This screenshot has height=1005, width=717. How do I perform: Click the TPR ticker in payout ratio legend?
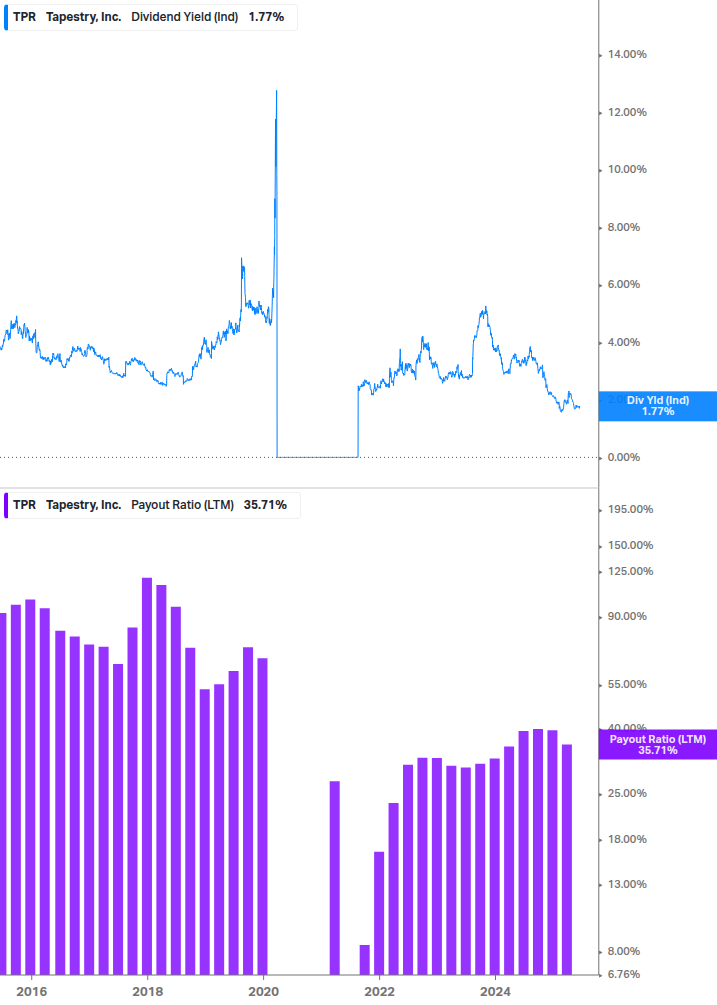coord(24,505)
